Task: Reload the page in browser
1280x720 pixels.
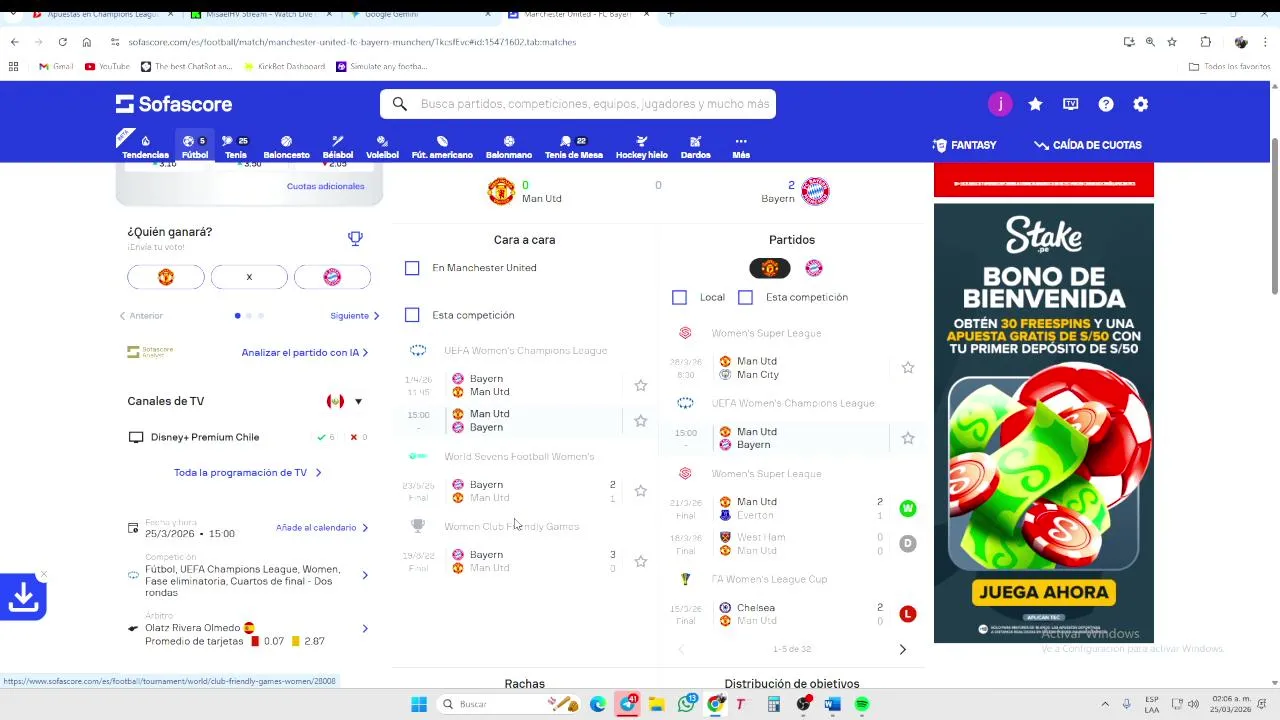Action: pos(62,42)
